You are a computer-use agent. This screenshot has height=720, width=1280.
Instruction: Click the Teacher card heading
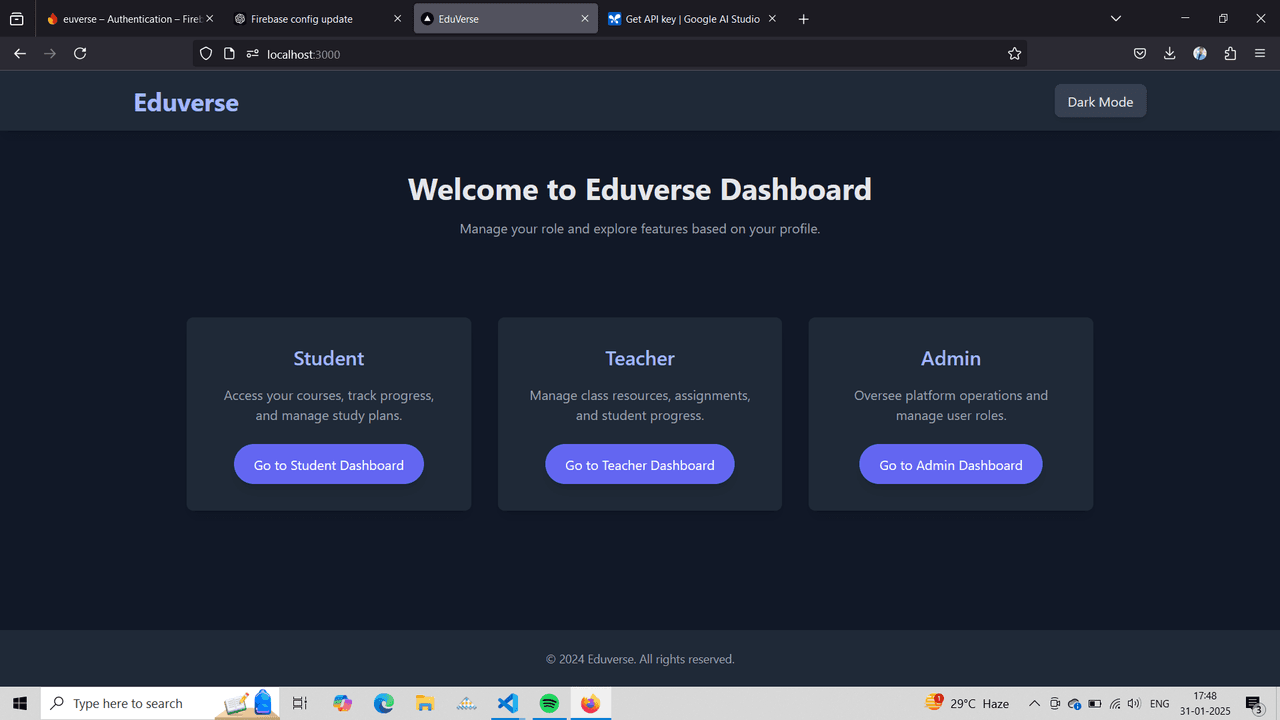640,358
